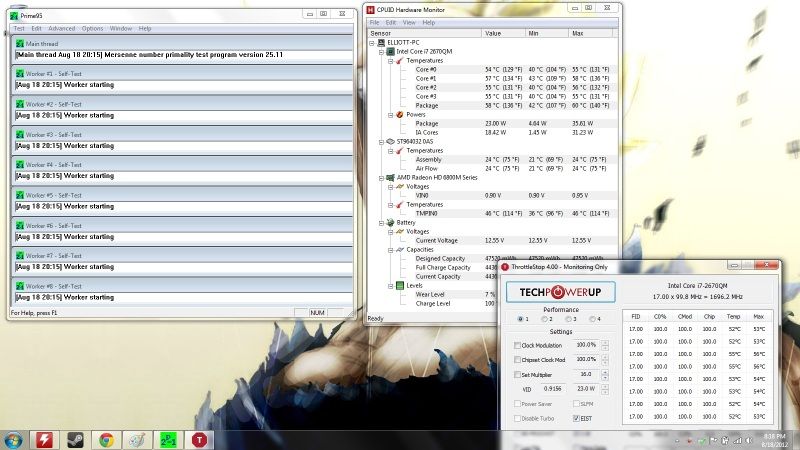Open the Window menu in Prime95
800x450 pixels.
(121, 29)
